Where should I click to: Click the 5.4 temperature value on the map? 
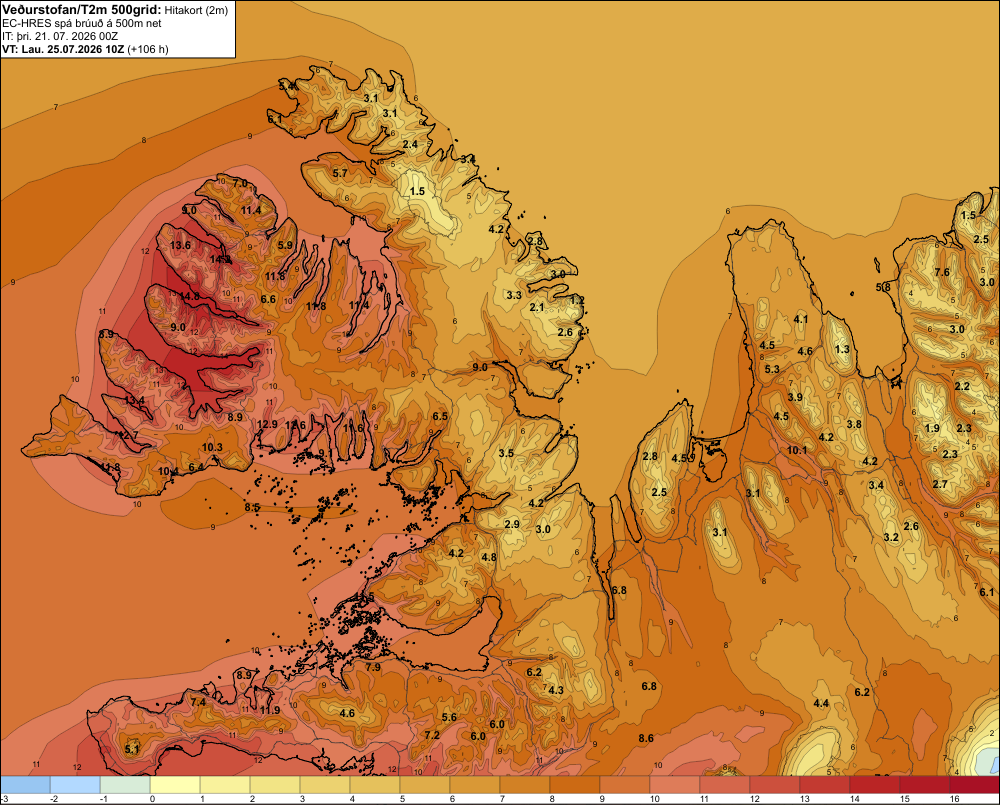pos(287,85)
